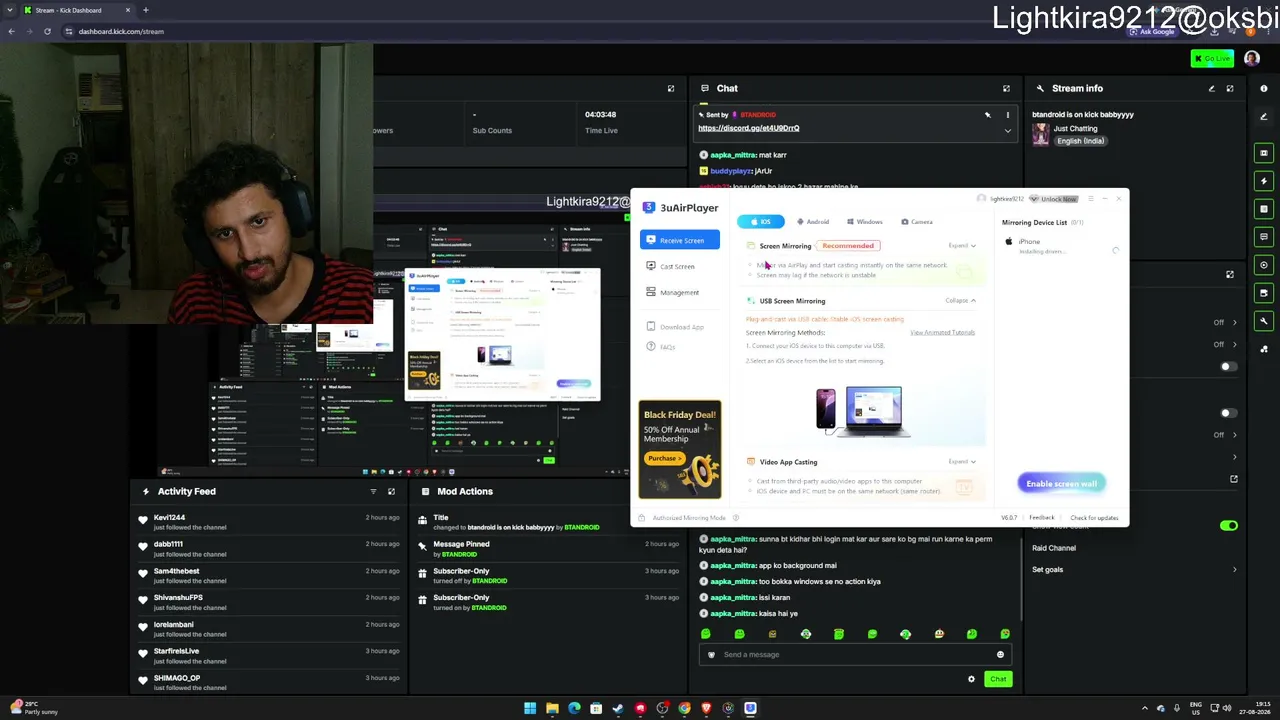
Task: Reload the Kick dashboard page
Action: [47, 31]
